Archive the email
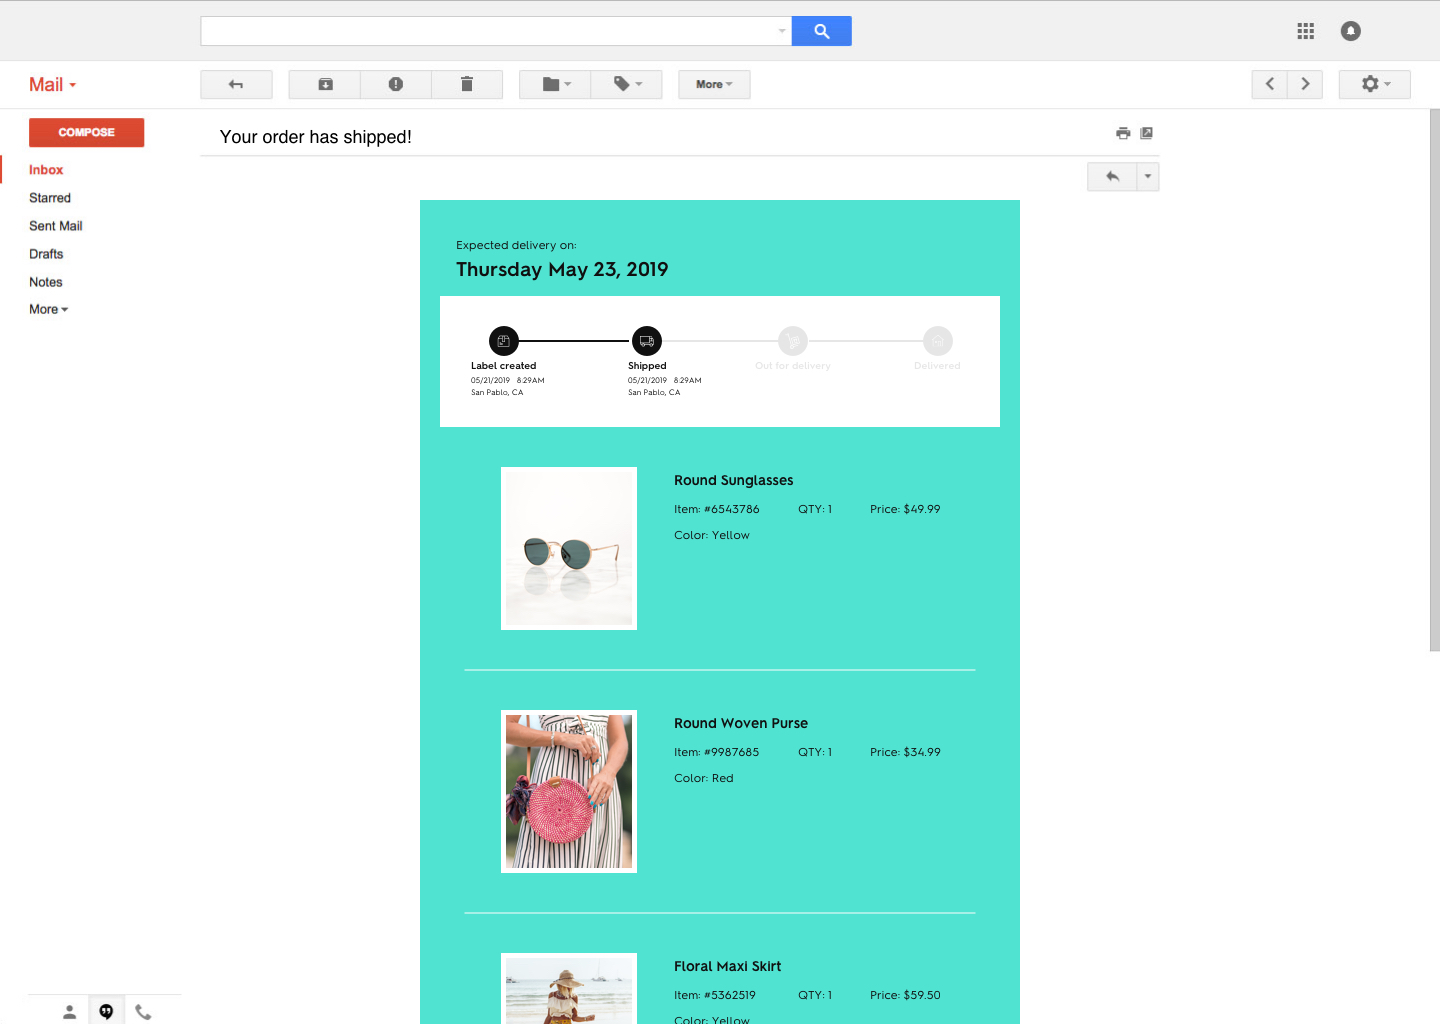 (324, 84)
